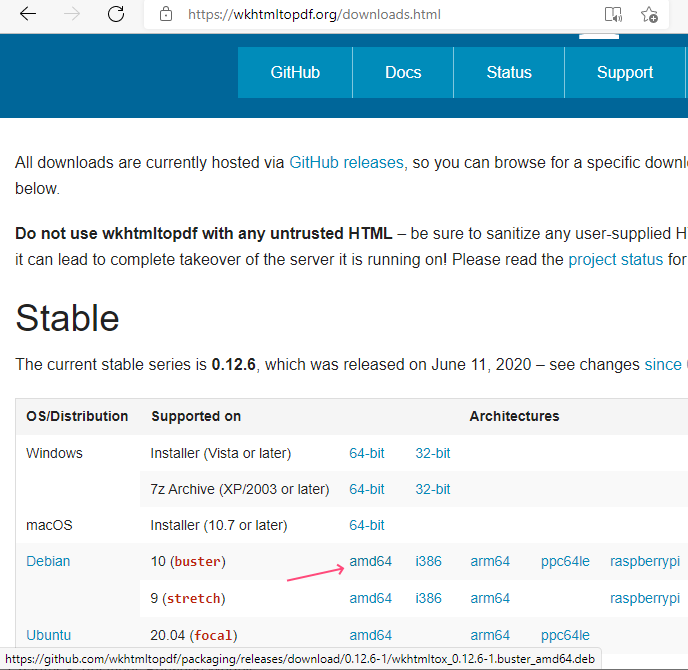Click the read aloud icon in address bar
Screen dimensions: 688x670
point(613,14)
